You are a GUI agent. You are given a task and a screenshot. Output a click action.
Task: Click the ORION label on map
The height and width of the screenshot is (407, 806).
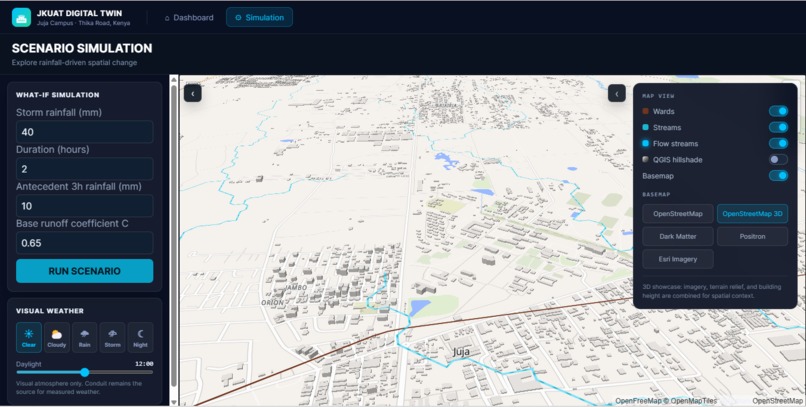[272, 303]
